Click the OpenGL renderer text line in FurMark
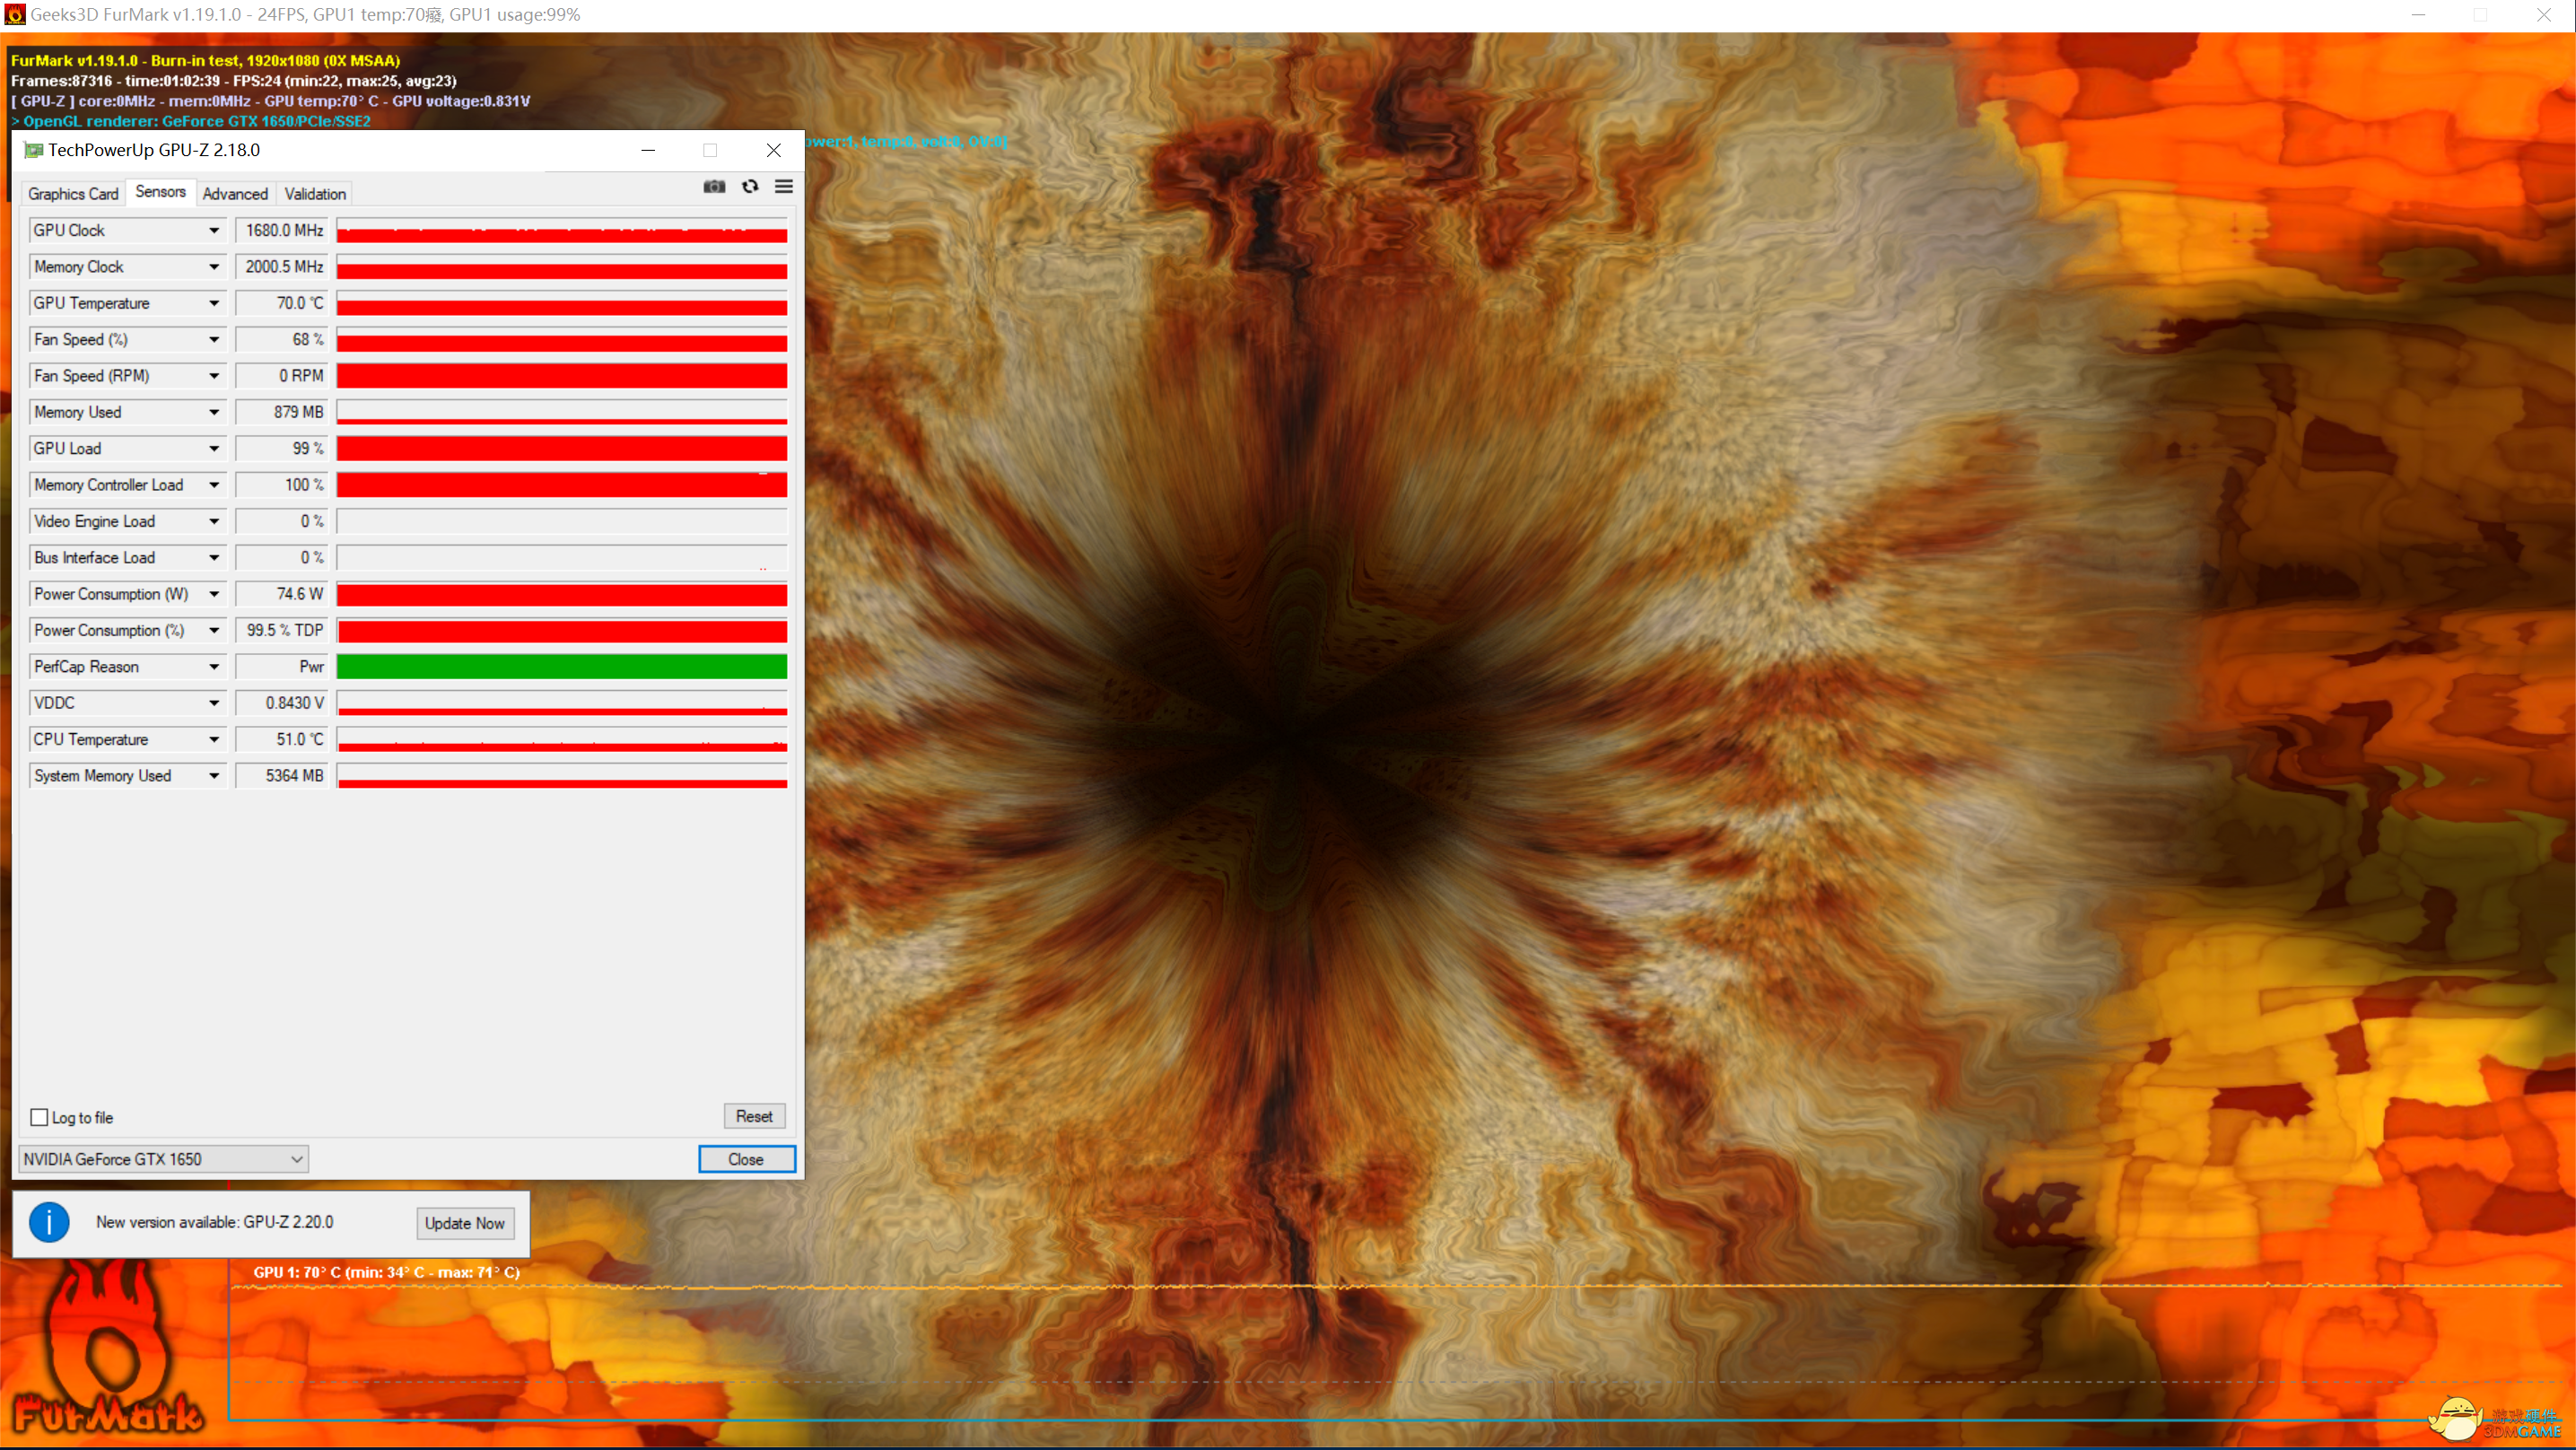Screen dimensions: 2576x1450 click(x=191, y=121)
